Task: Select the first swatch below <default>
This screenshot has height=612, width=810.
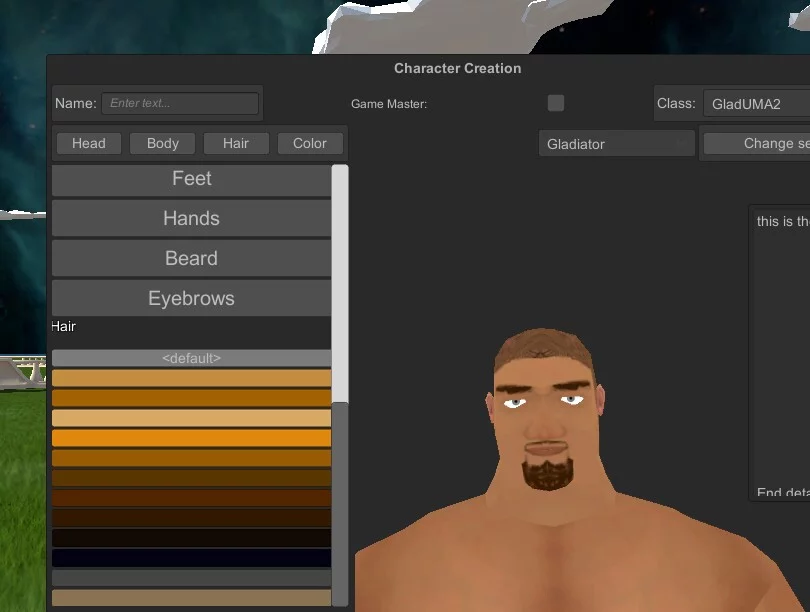Action: pyautogui.click(x=192, y=378)
